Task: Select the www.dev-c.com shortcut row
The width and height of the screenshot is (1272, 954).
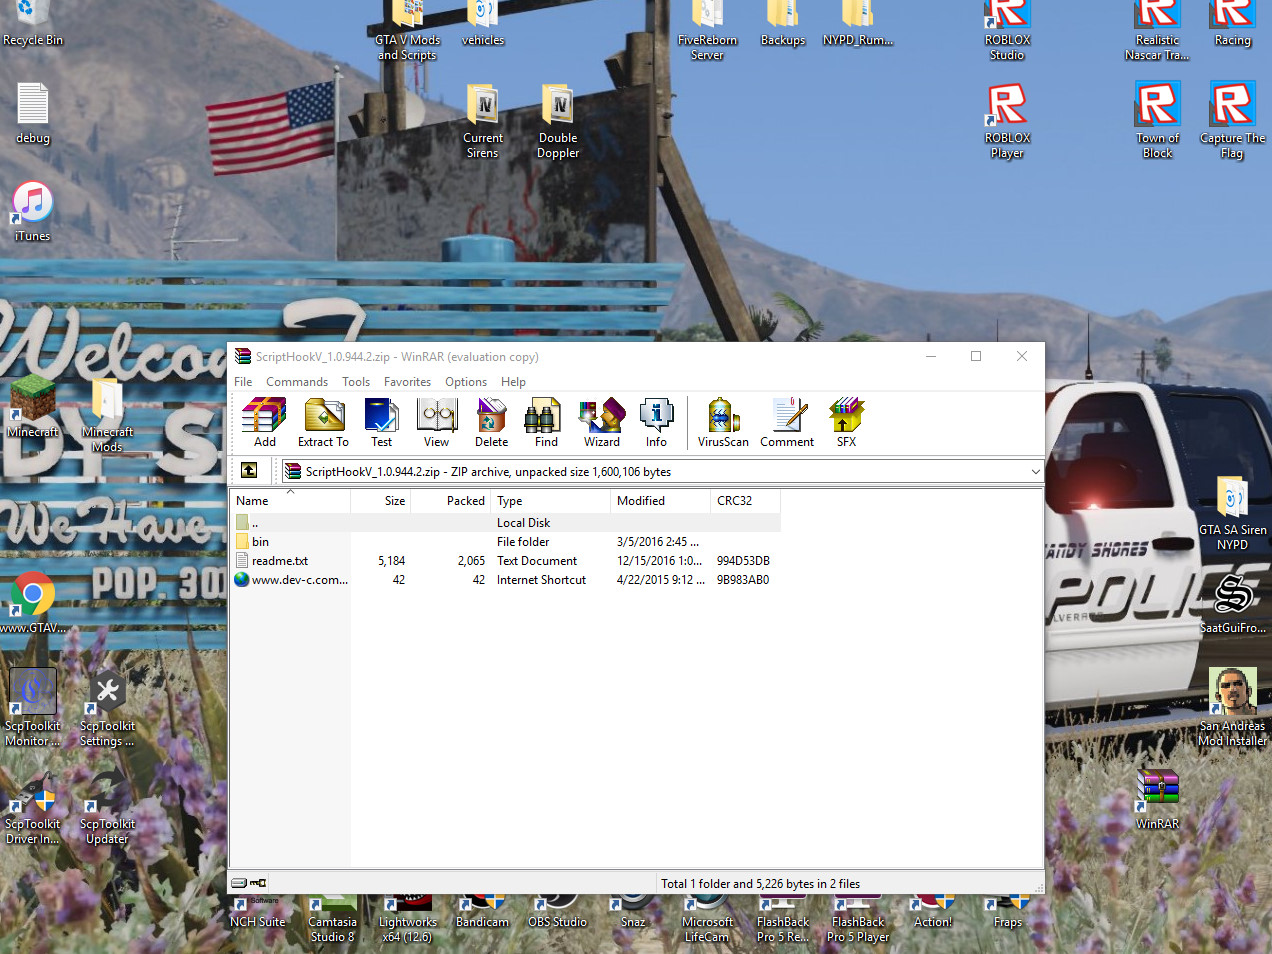Action: (505, 580)
